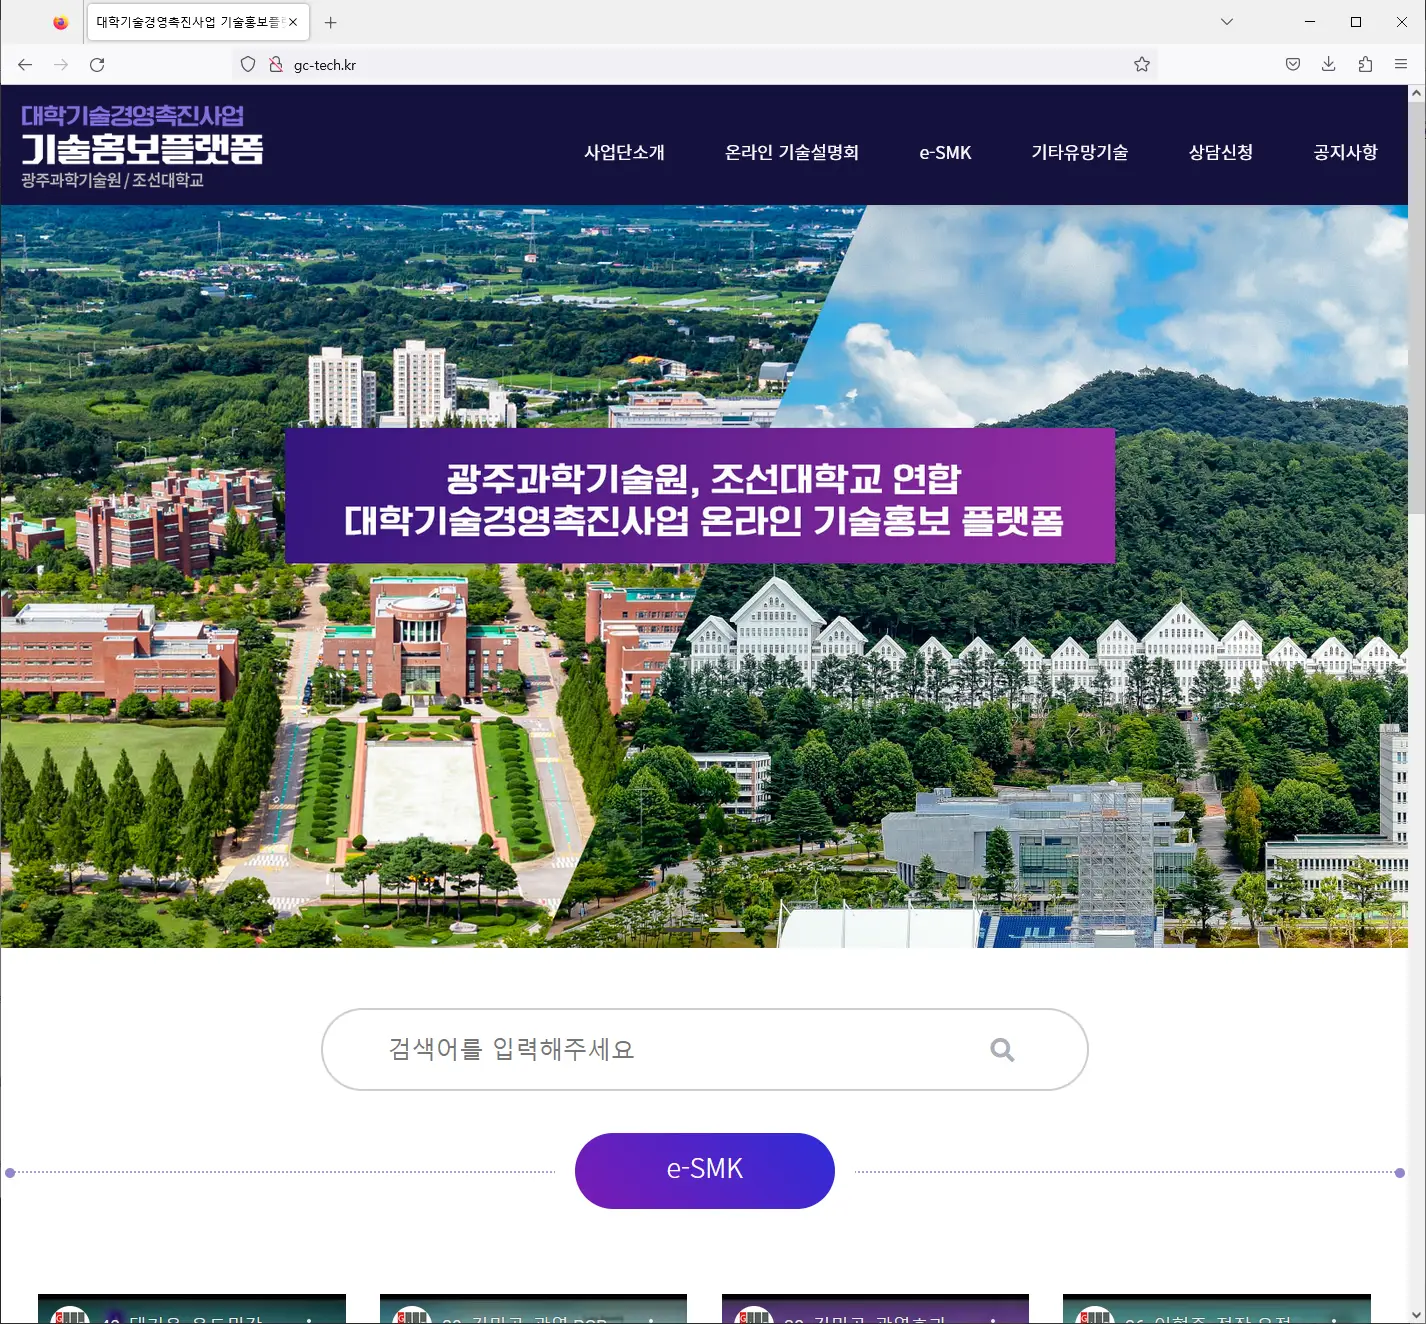This screenshot has width=1426, height=1324.
Task: Select the 사업단소개 menu item
Action: click(x=624, y=152)
